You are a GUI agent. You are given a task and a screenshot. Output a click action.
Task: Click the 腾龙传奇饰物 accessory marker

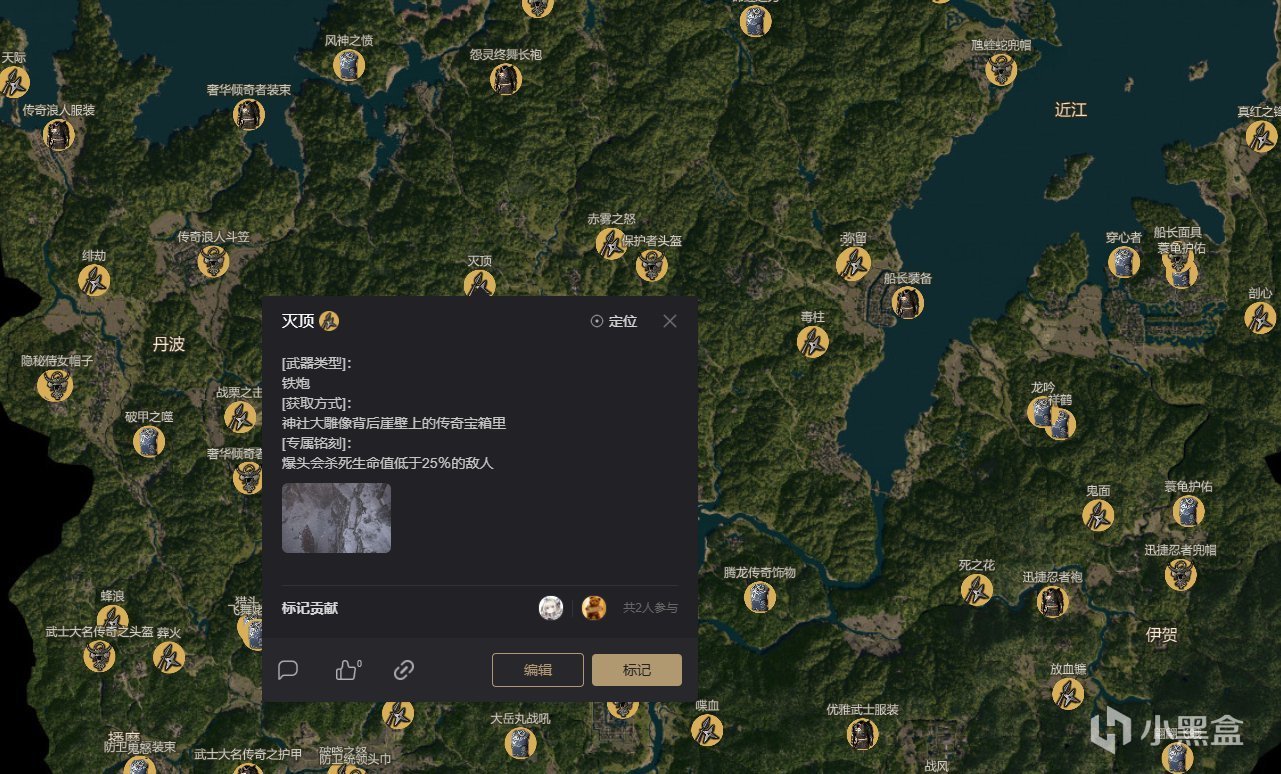pos(760,597)
